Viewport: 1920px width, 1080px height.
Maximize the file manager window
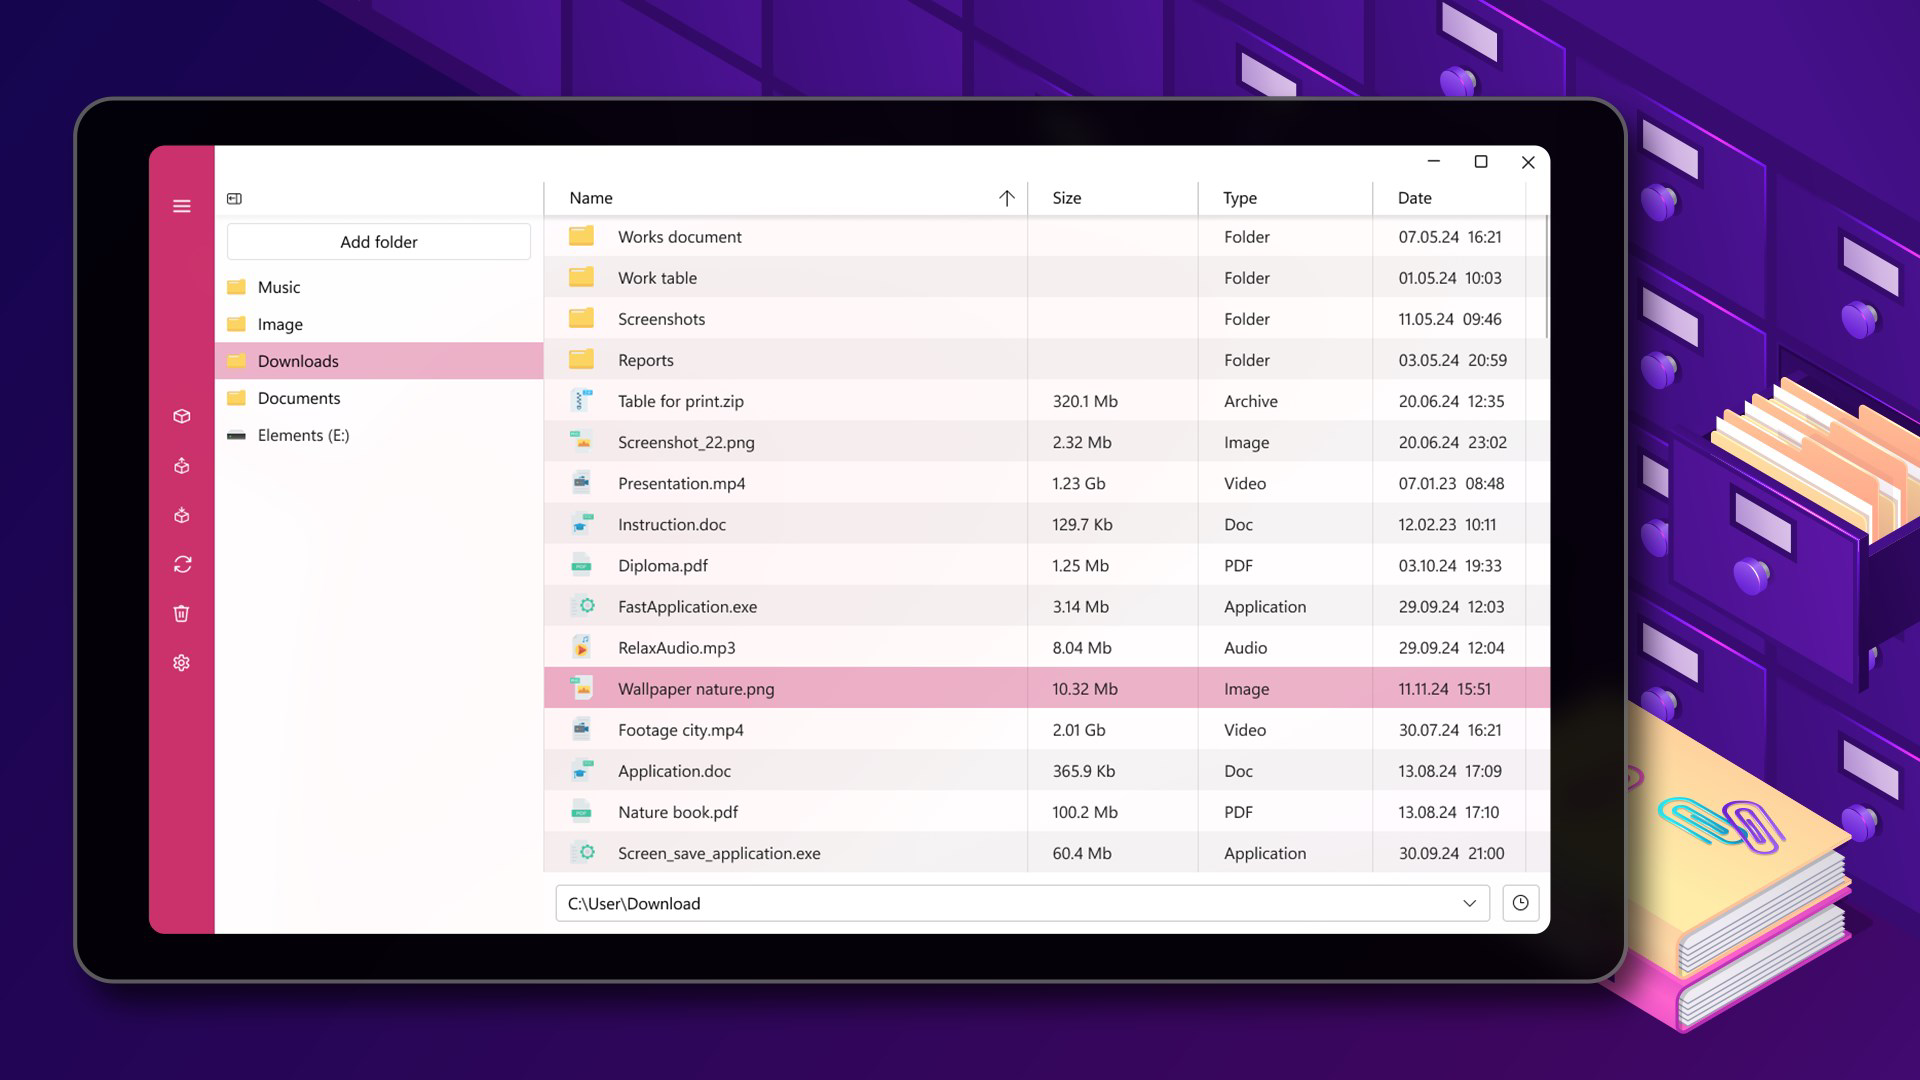pos(1480,162)
